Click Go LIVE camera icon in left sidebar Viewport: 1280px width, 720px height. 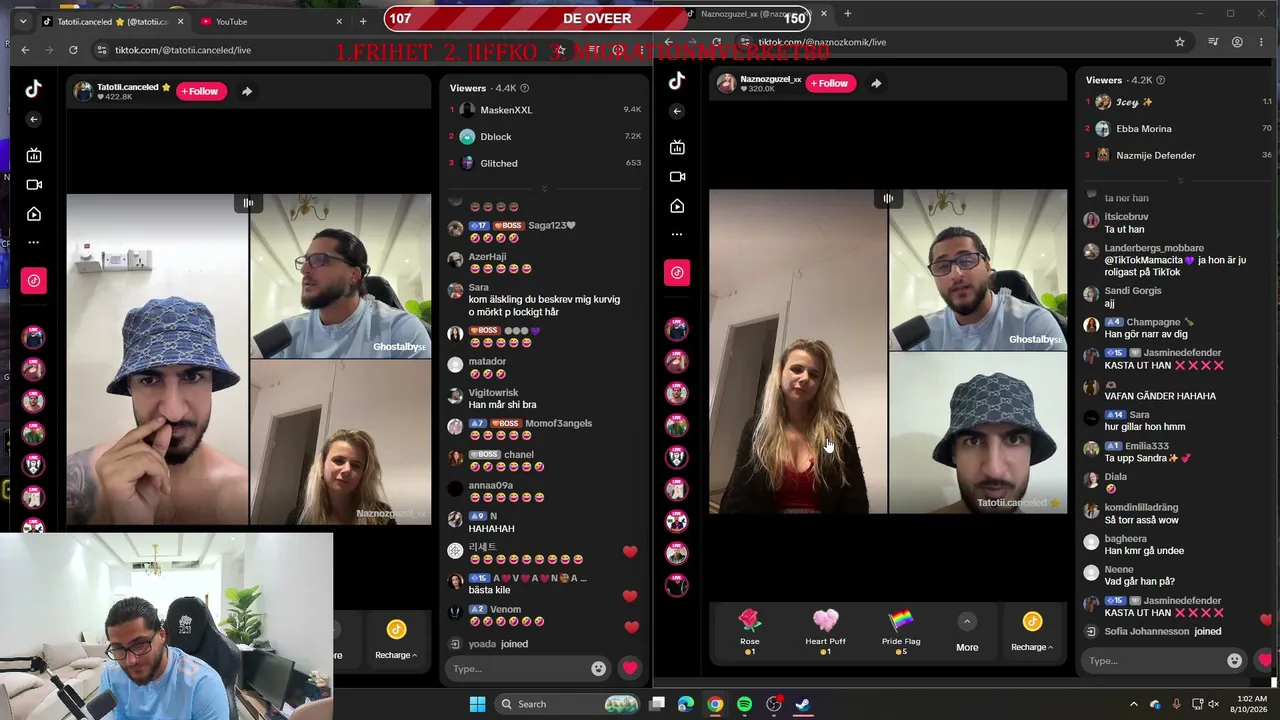tap(34, 185)
